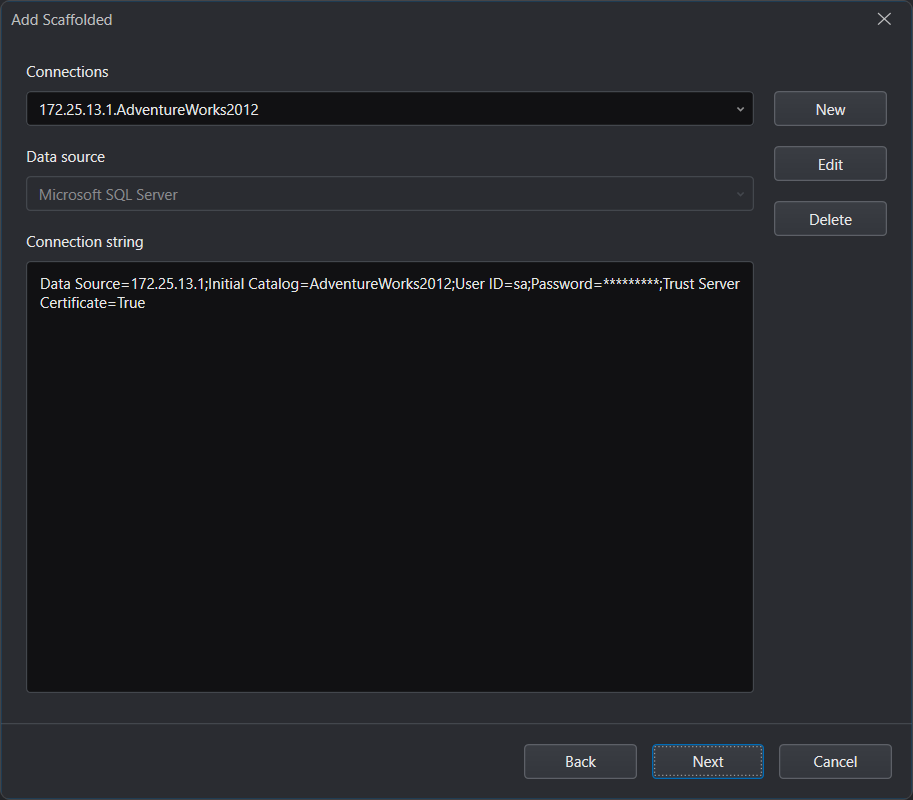Cancel the scaffolding wizard

pyautogui.click(x=835, y=761)
